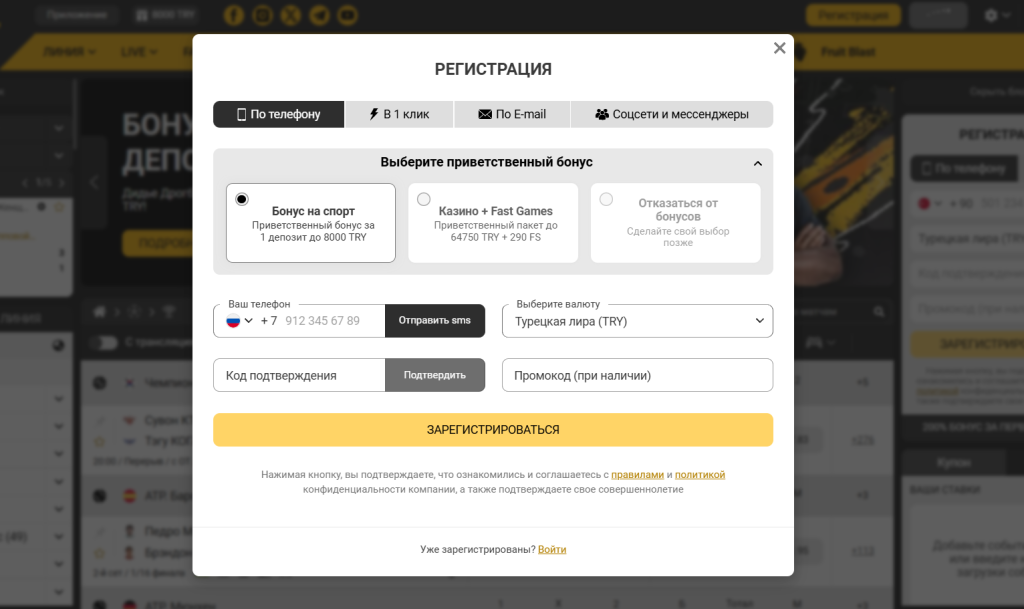This screenshot has height=609, width=1024.
Task: Select Отказаться от бонусов radio option
Action: click(606, 199)
